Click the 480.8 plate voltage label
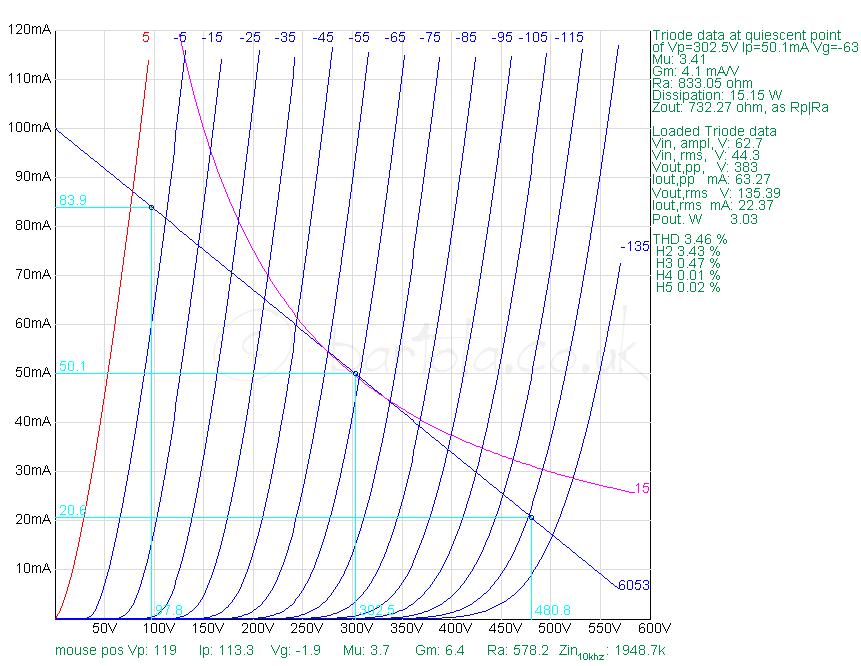Viewport: 861px width, 666px height. pos(552,610)
